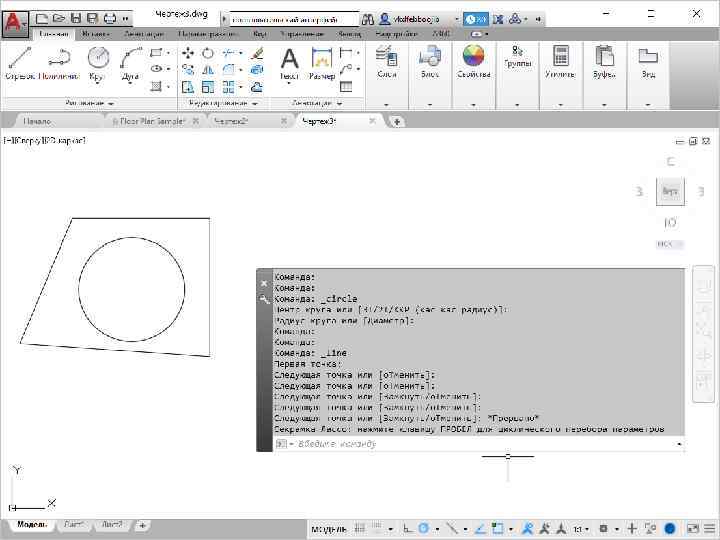720x540 pixels.
Task: Open the AutoCAD application menu button
Action: click(x=15, y=23)
